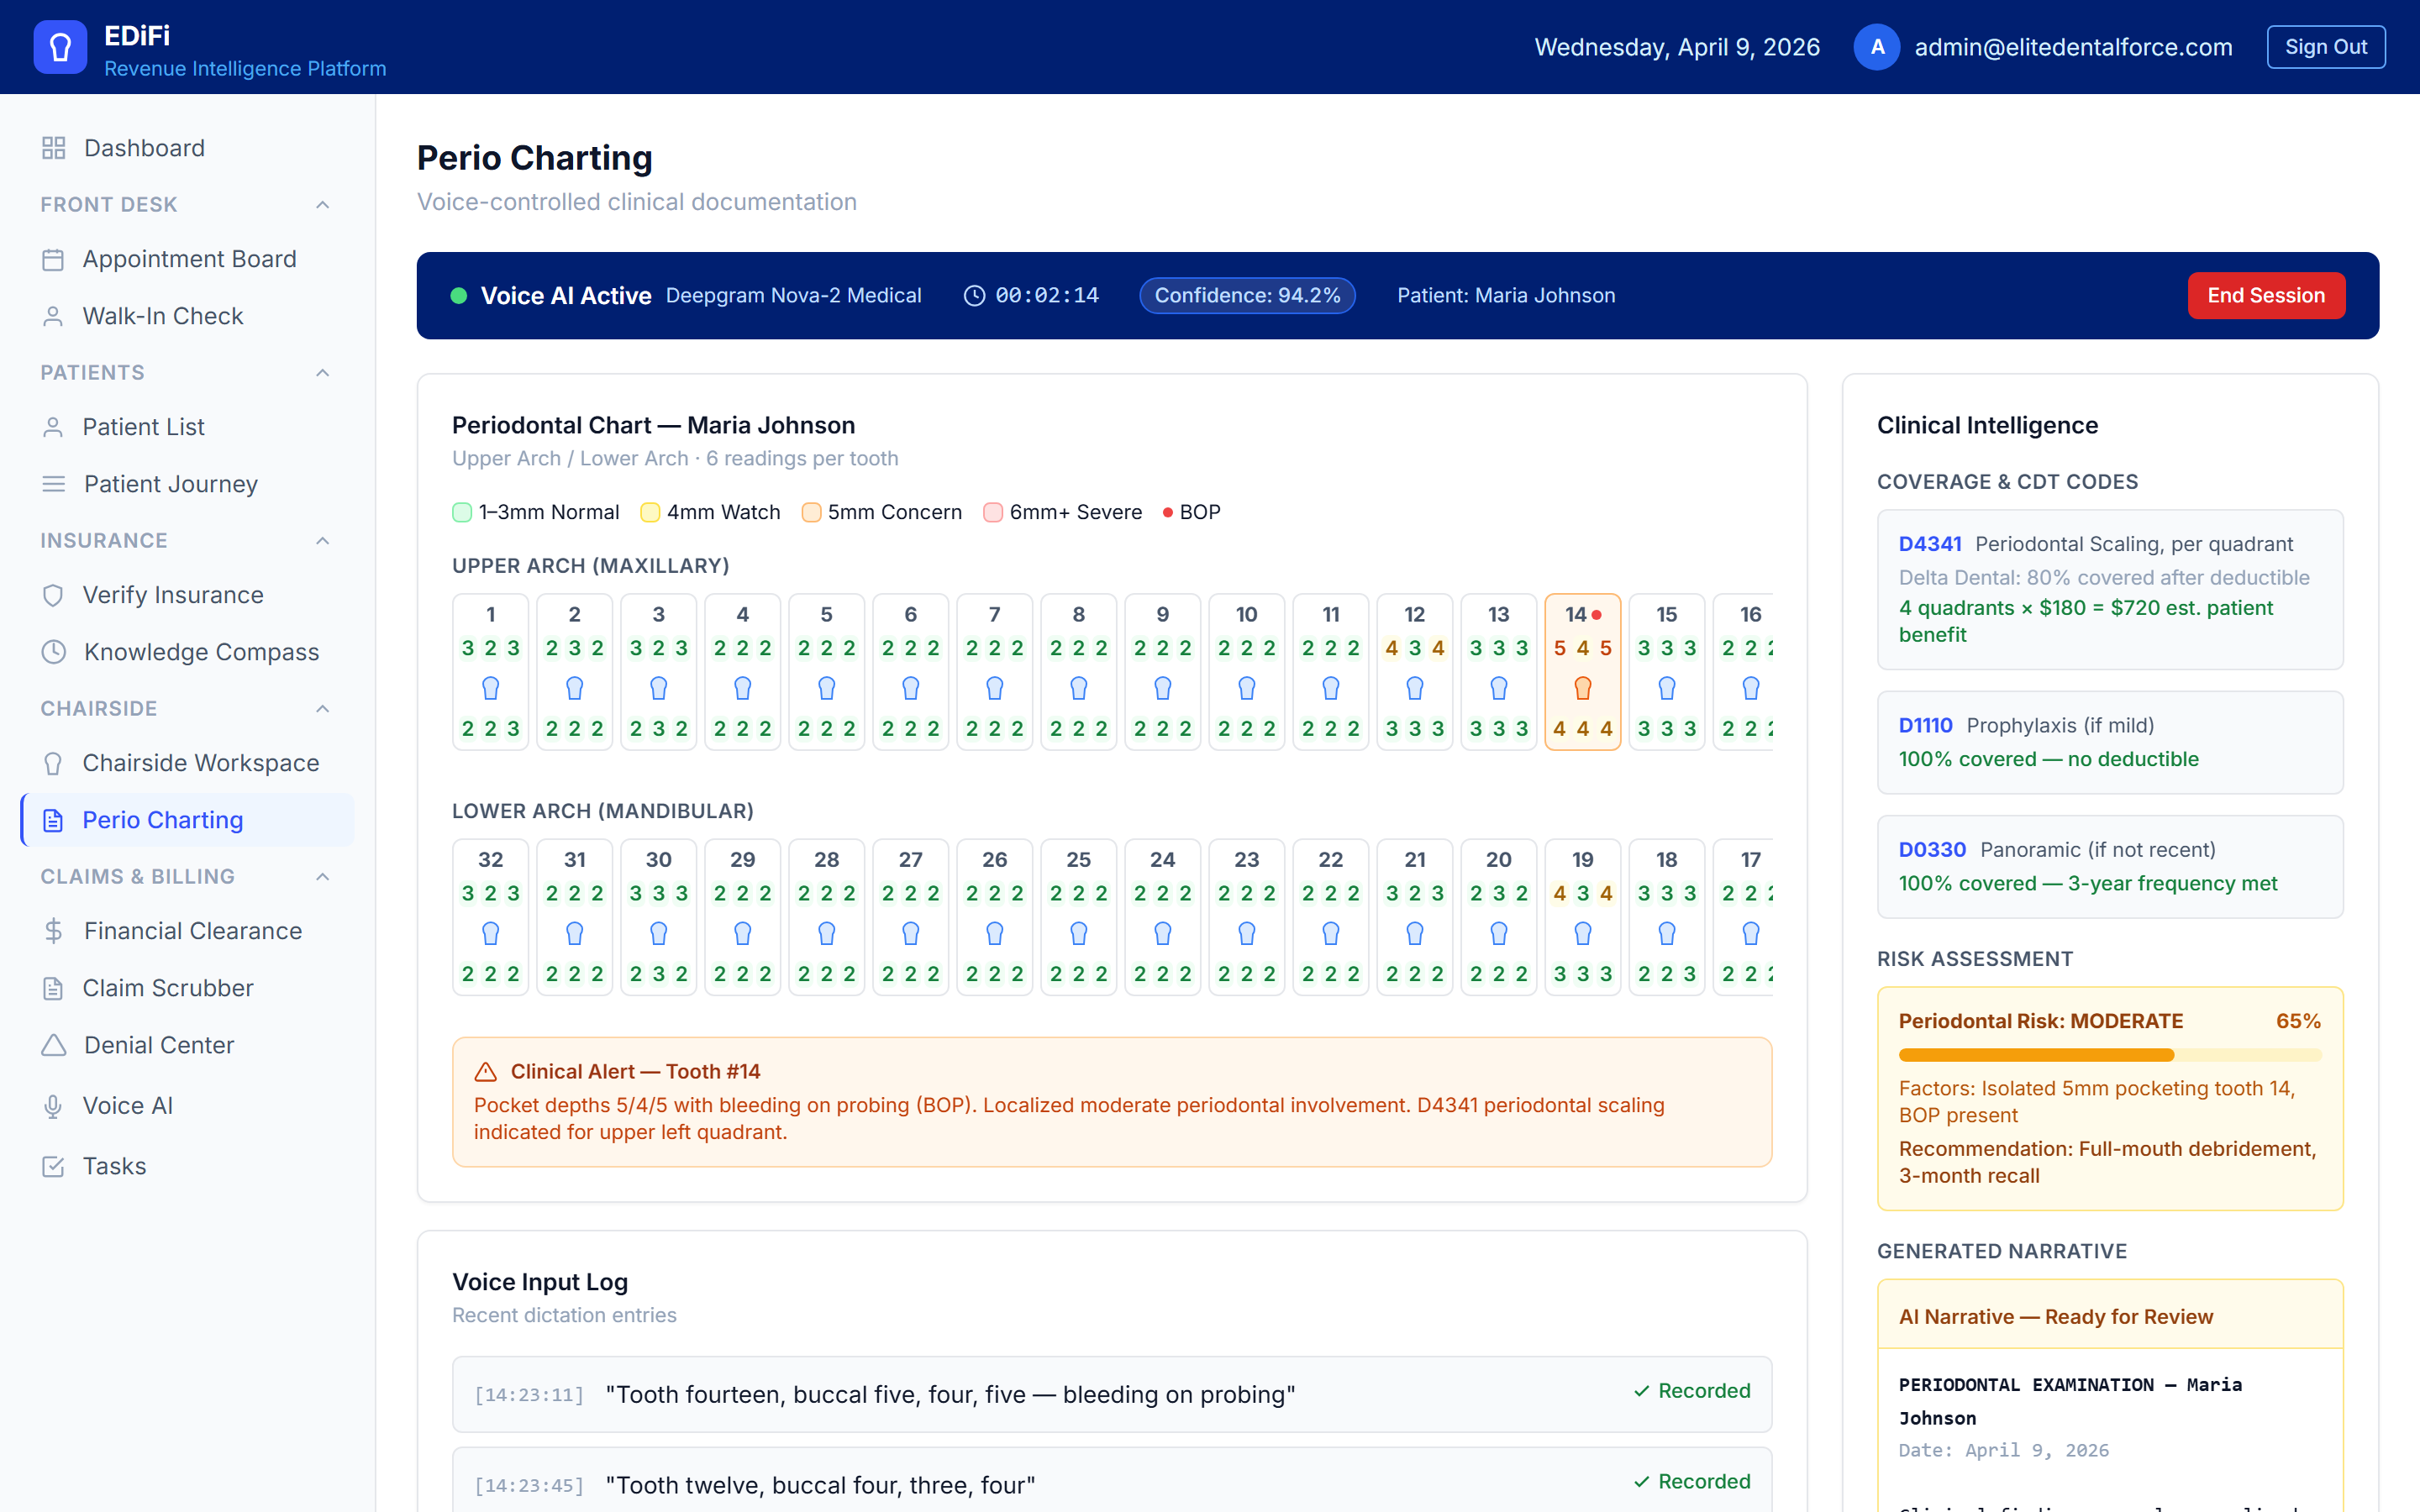
Task: Click the EDiFi tooth logo
Action: 59,46
